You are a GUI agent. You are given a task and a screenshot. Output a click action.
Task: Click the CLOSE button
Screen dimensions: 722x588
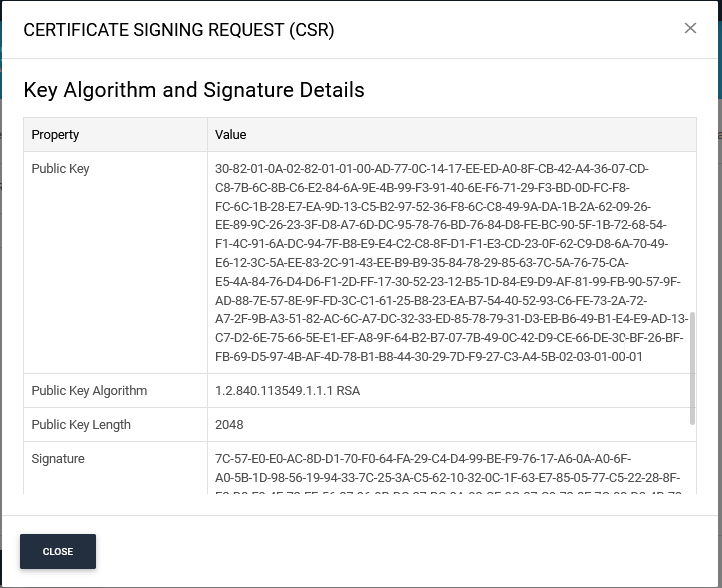pyautogui.click(x=58, y=551)
